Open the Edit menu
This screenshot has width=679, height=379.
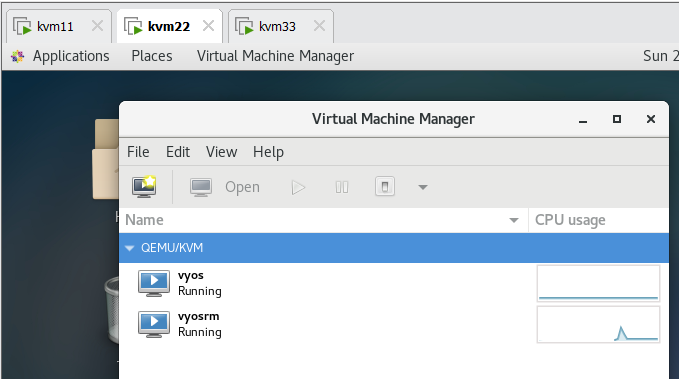point(178,152)
